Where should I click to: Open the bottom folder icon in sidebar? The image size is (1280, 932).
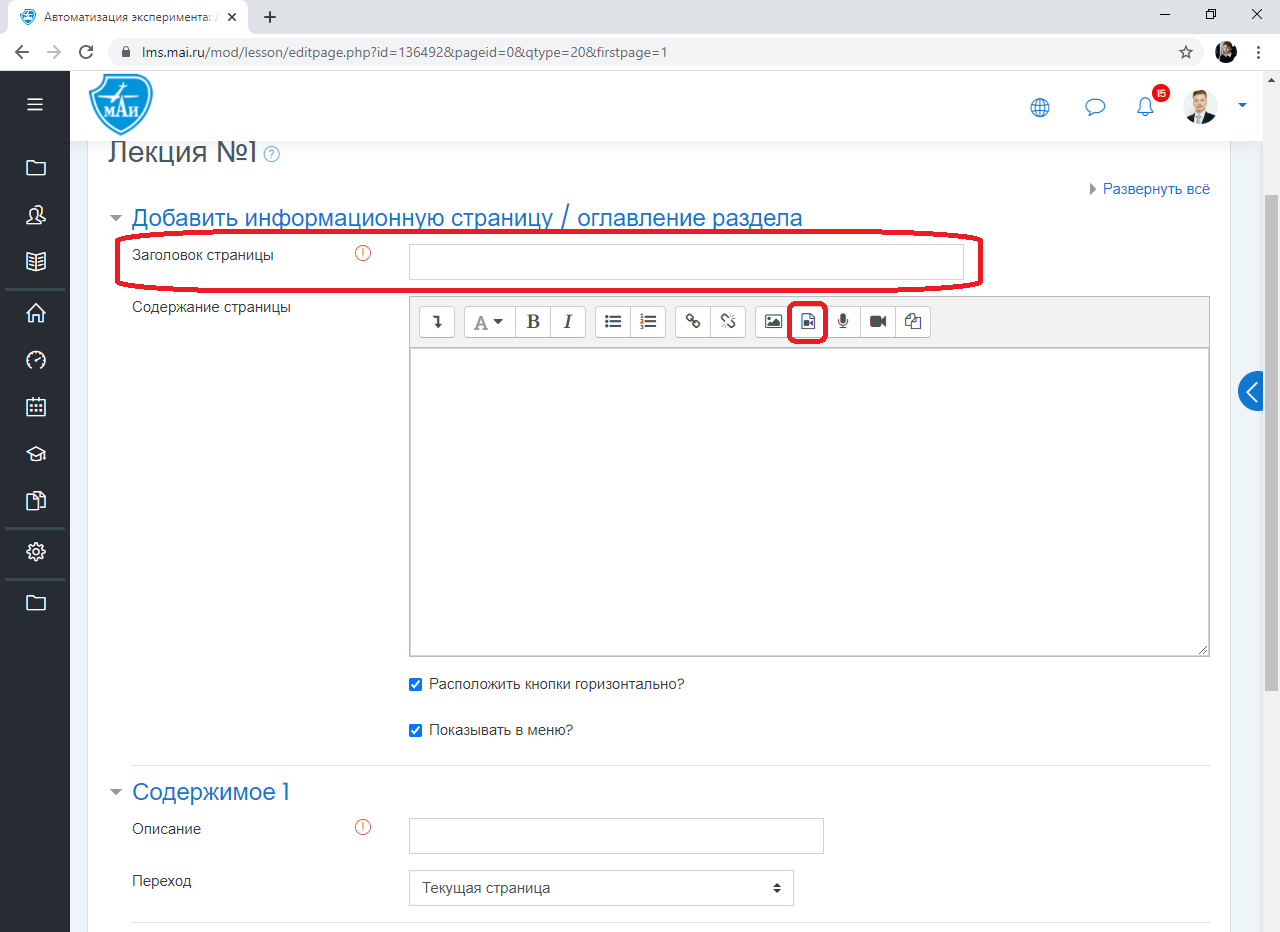[x=35, y=602]
